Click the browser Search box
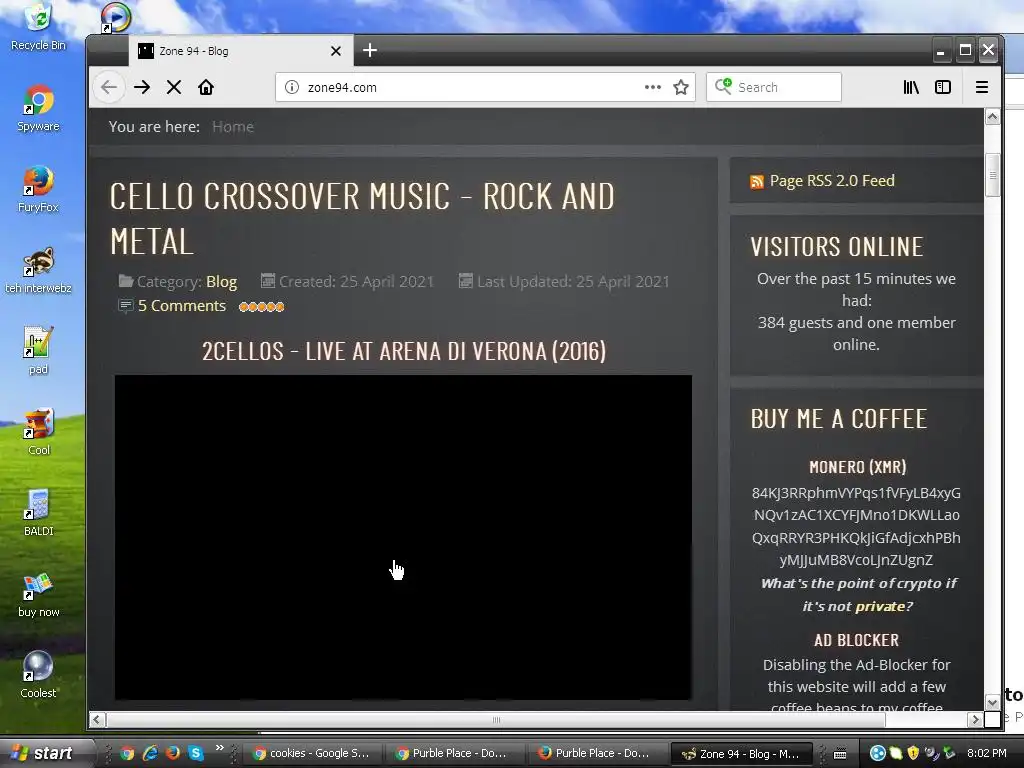This screenshot has width=1024, height=768. coord(774,88)
